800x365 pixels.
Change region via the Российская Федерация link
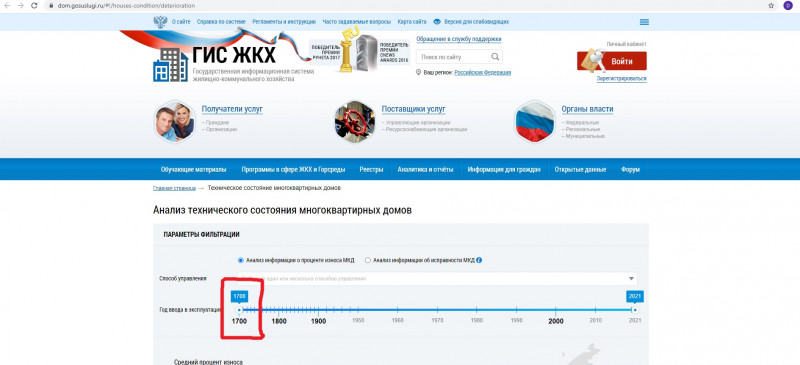pos(483,72)
